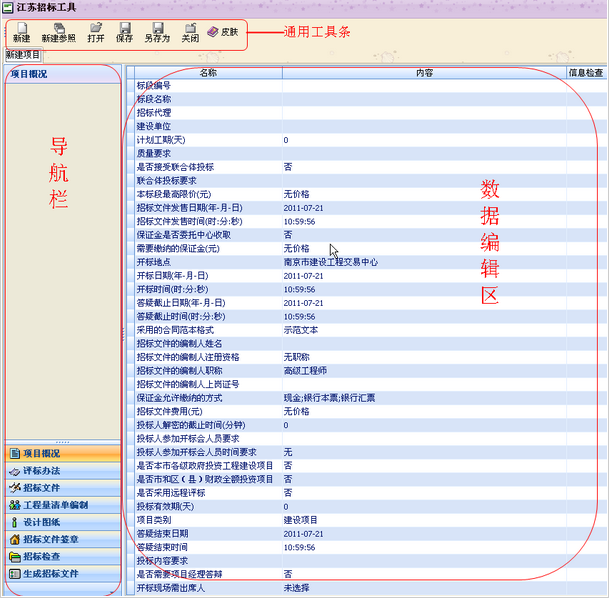Click the 联合体投标要求 row label
The height and width of the screenshot is (598, 615).
167,181
